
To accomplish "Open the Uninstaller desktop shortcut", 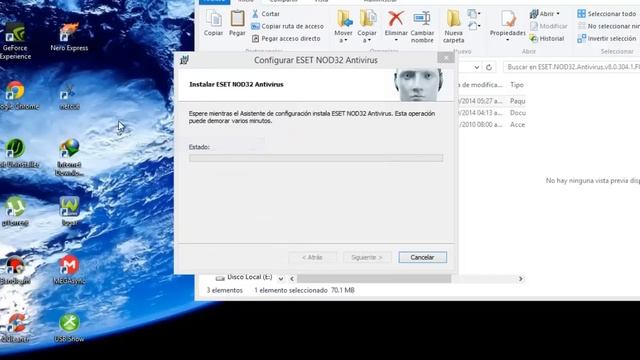I will coord(16,154).
